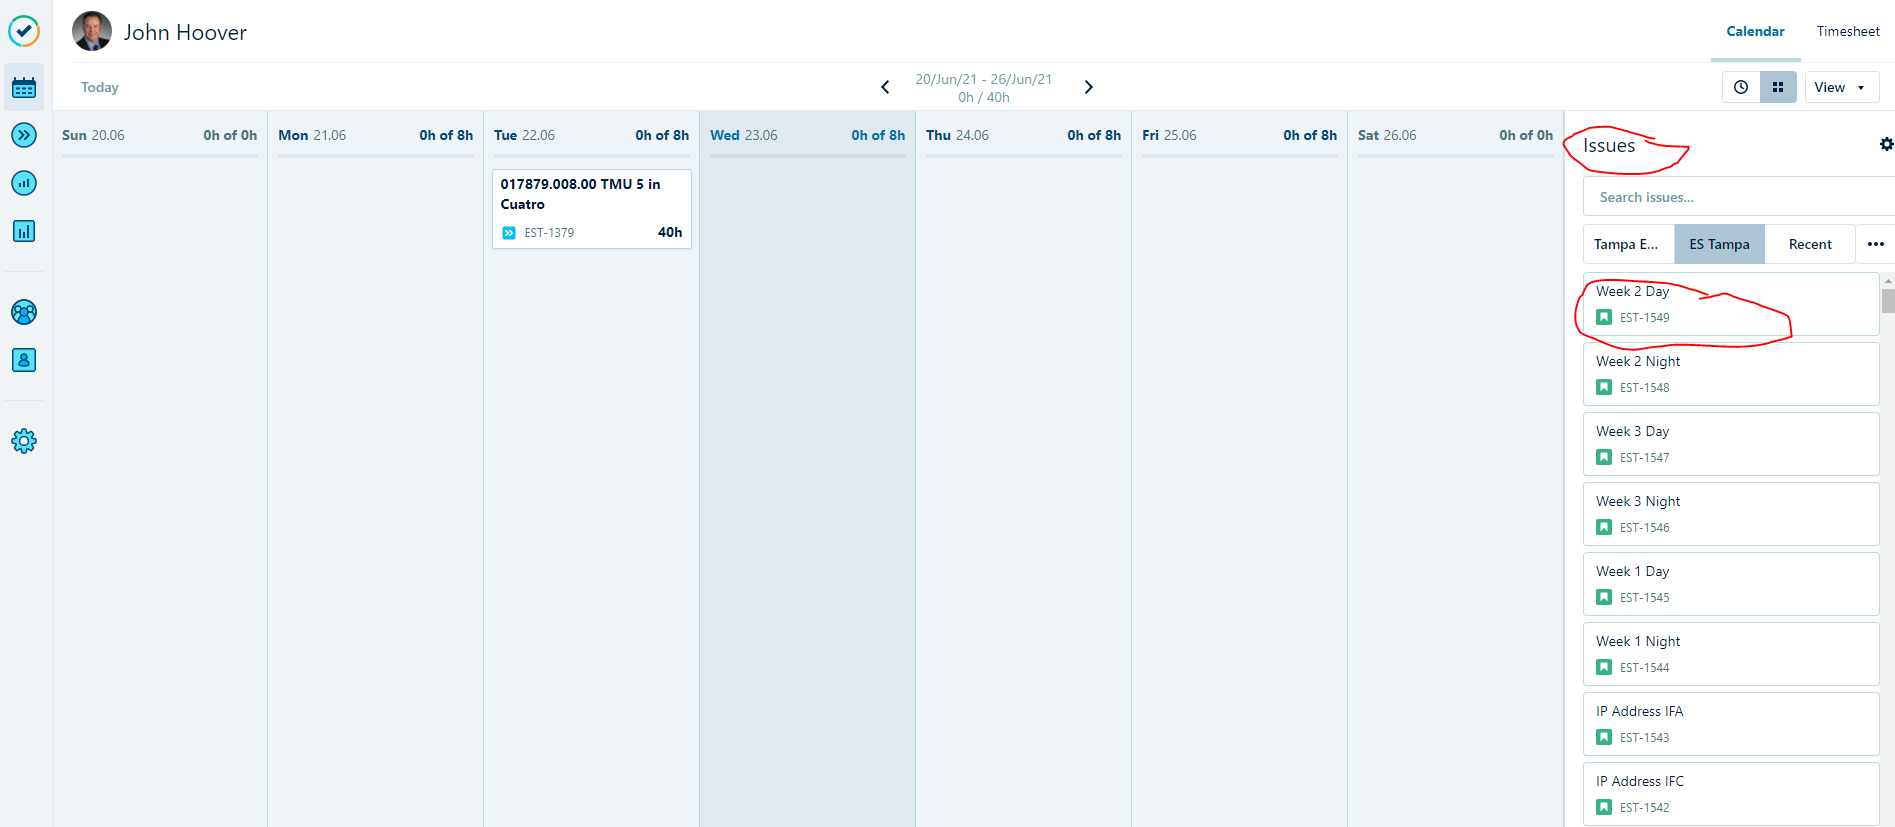Click the EST-1379 issue type icon

(x=509, y=233)
